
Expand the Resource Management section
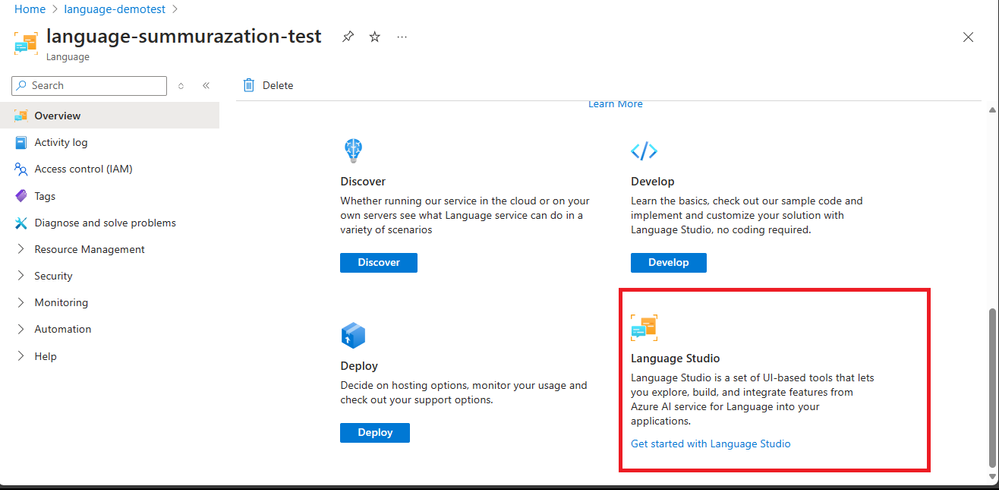(x=21, y=249)
